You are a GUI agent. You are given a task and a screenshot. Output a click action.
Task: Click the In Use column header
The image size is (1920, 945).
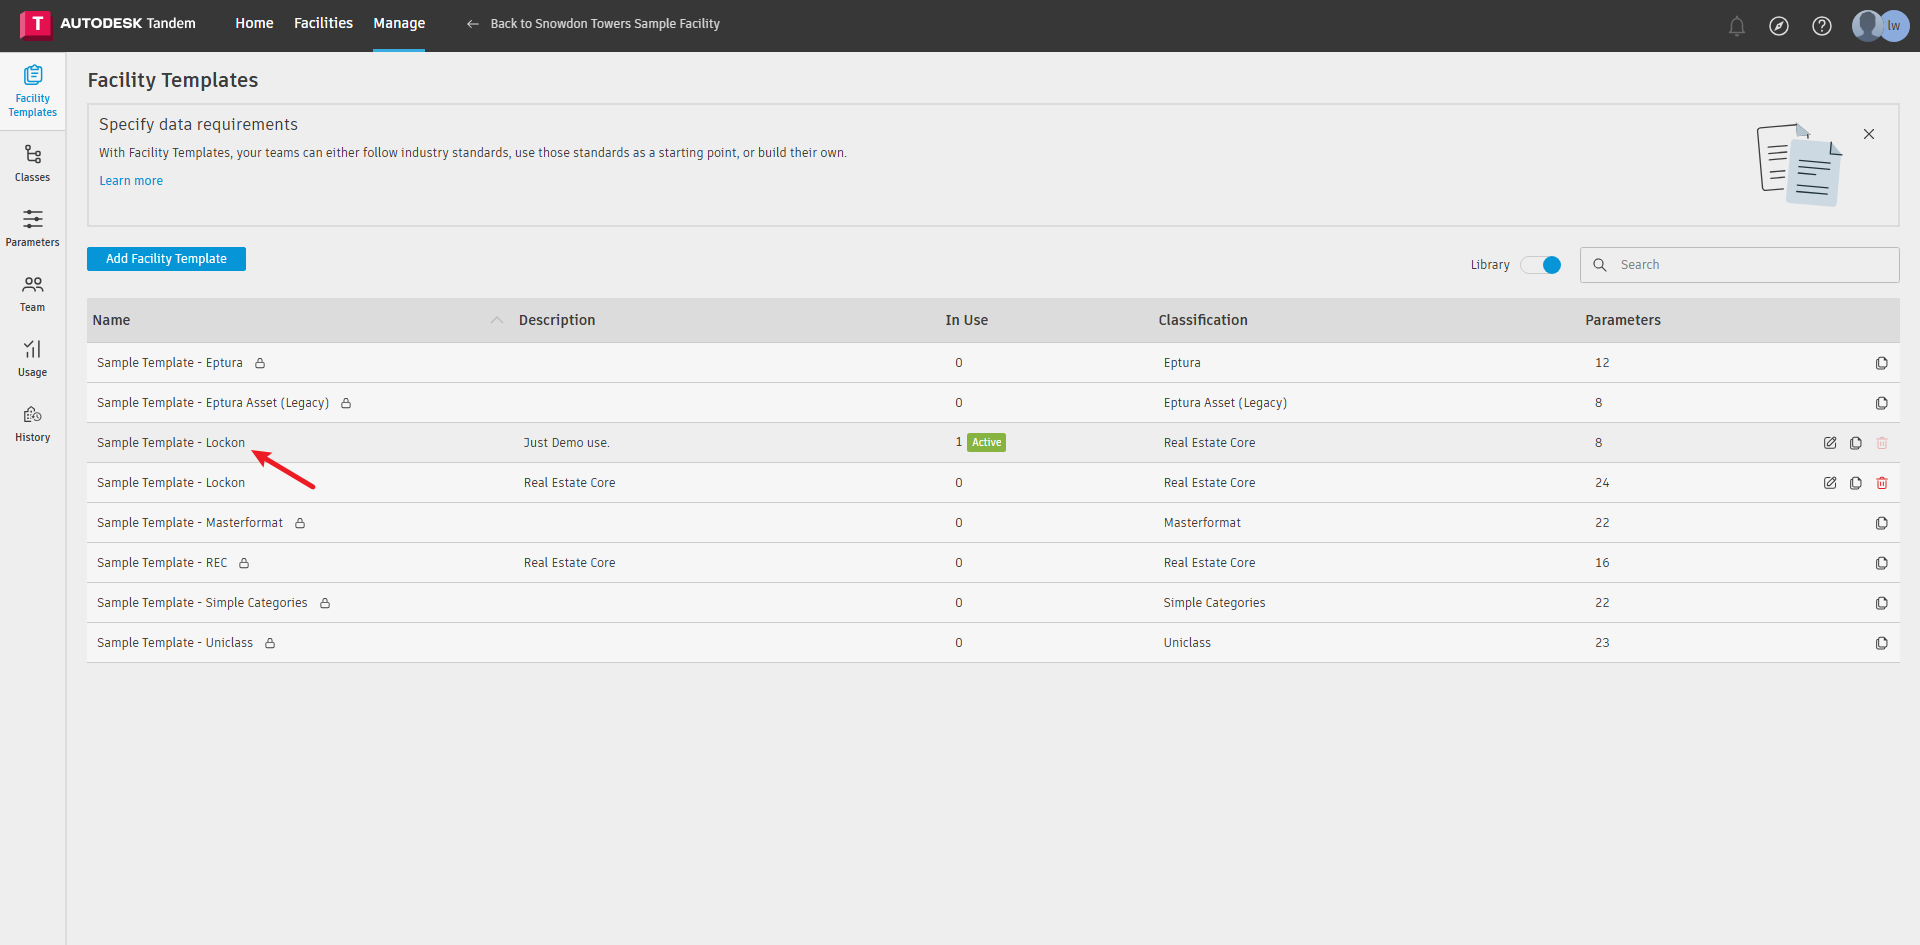click(967, 320)
